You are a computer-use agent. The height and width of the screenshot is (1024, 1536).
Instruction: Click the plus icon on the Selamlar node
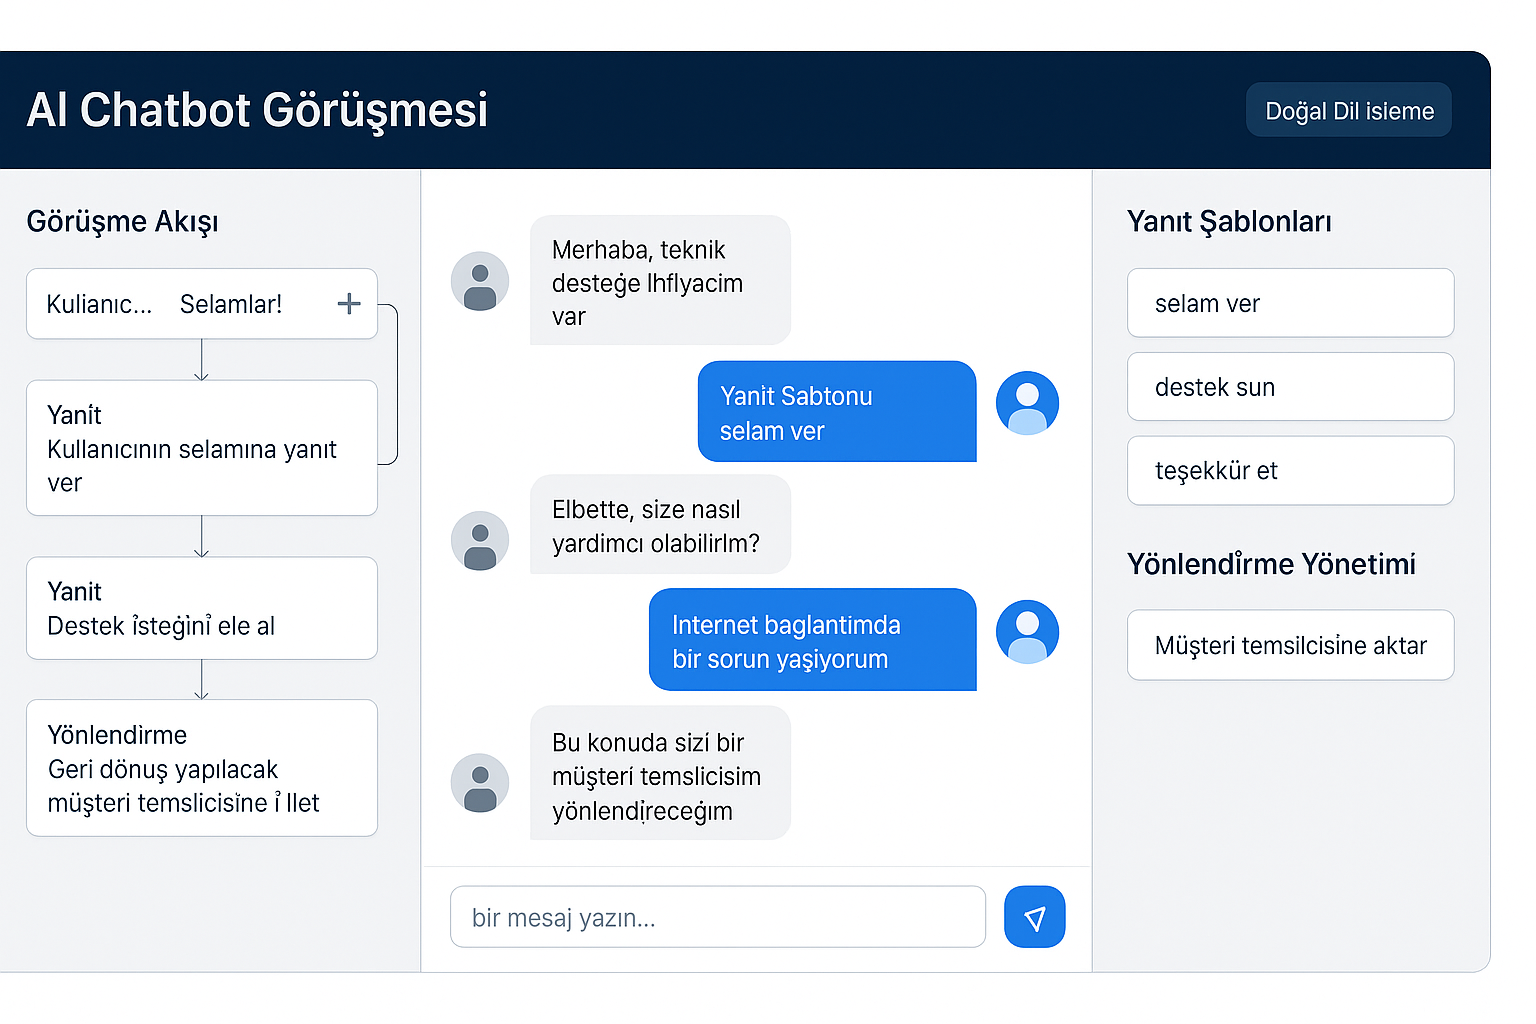click(349, 303)
